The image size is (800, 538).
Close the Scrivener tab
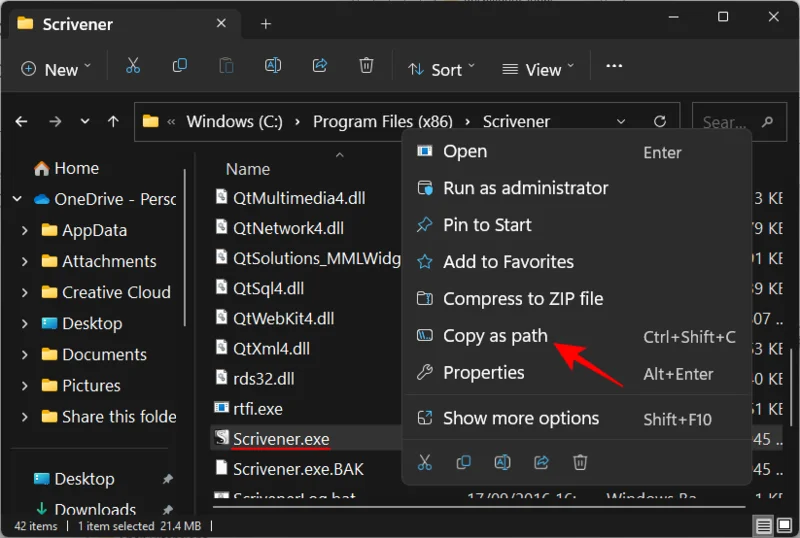221,23
